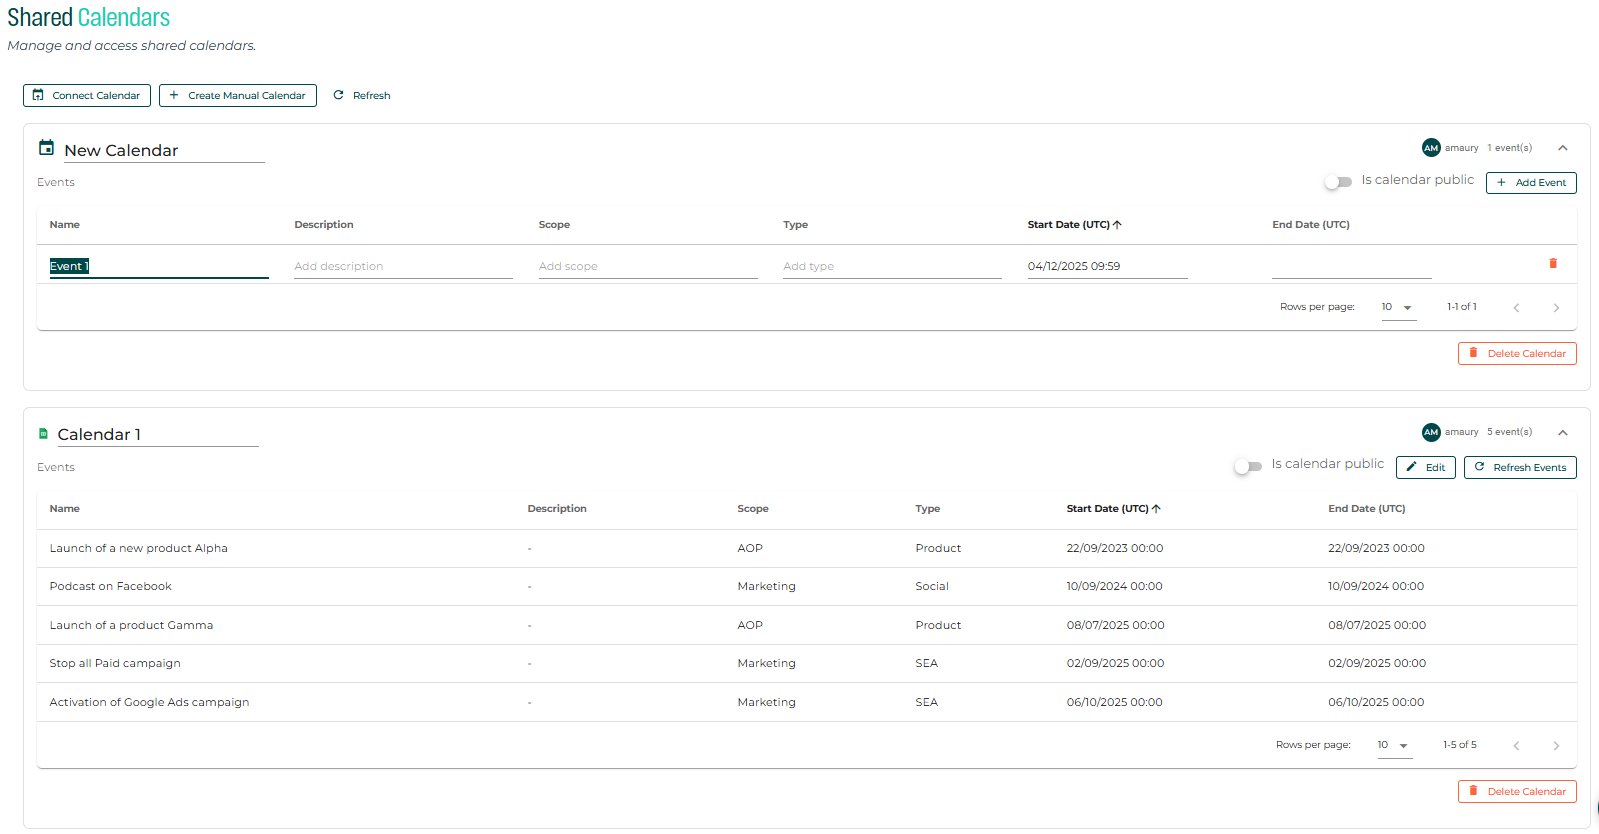Collapse the Calendar 1 panel
This screenshot has height=834, width=1599.
coord(1562,432)
